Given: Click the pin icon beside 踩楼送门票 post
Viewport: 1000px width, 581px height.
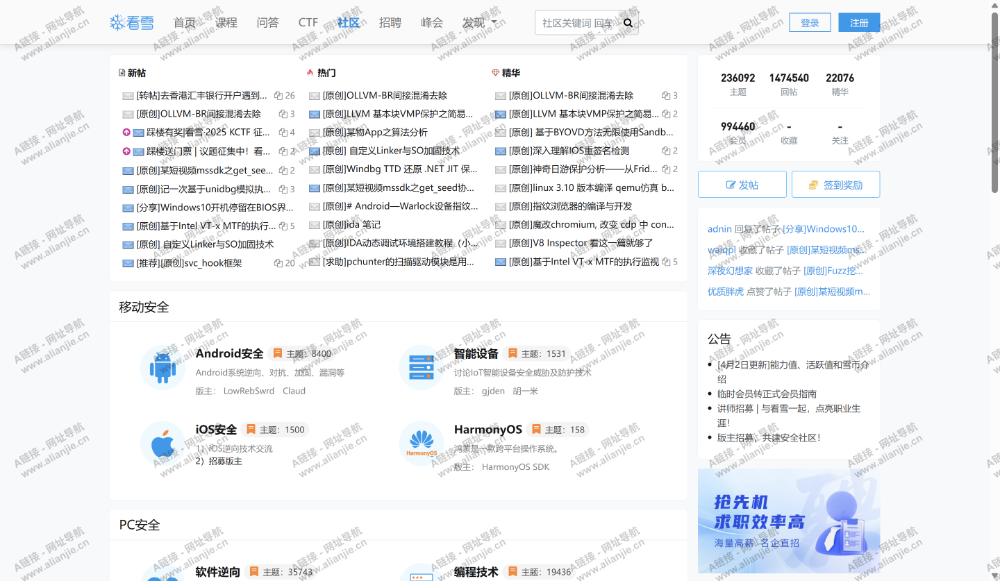Looking at the screenshot, I should coord(126,151).
